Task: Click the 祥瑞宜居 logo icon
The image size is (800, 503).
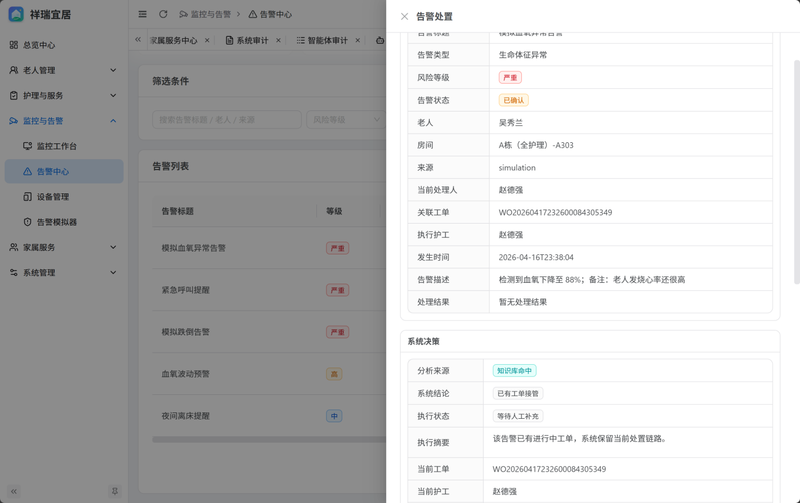Action: tap(16, 14)
